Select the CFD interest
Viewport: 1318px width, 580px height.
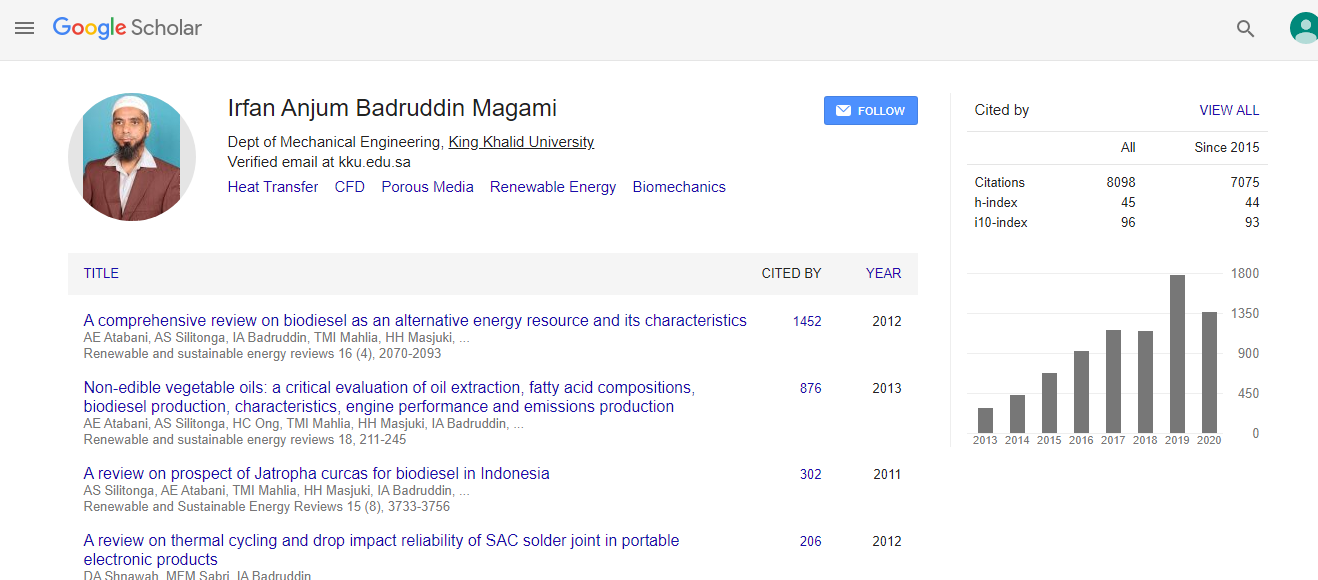pyautogui.click(x=350, y=187)
